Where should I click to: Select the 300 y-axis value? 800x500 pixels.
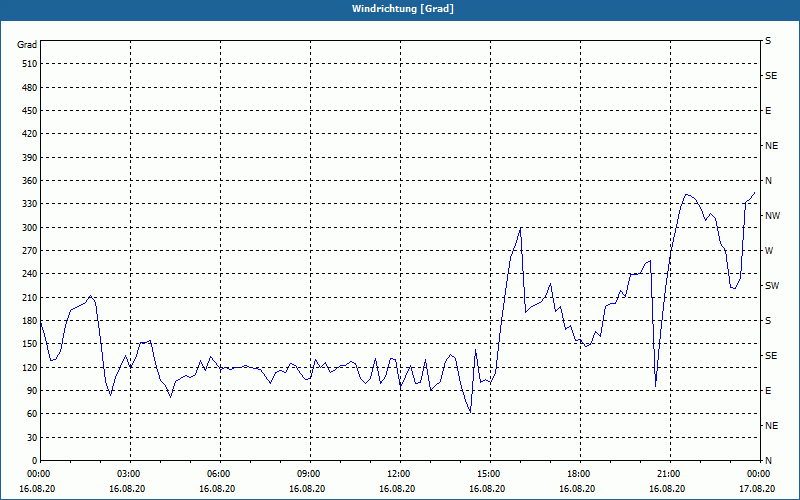point(30,228)
